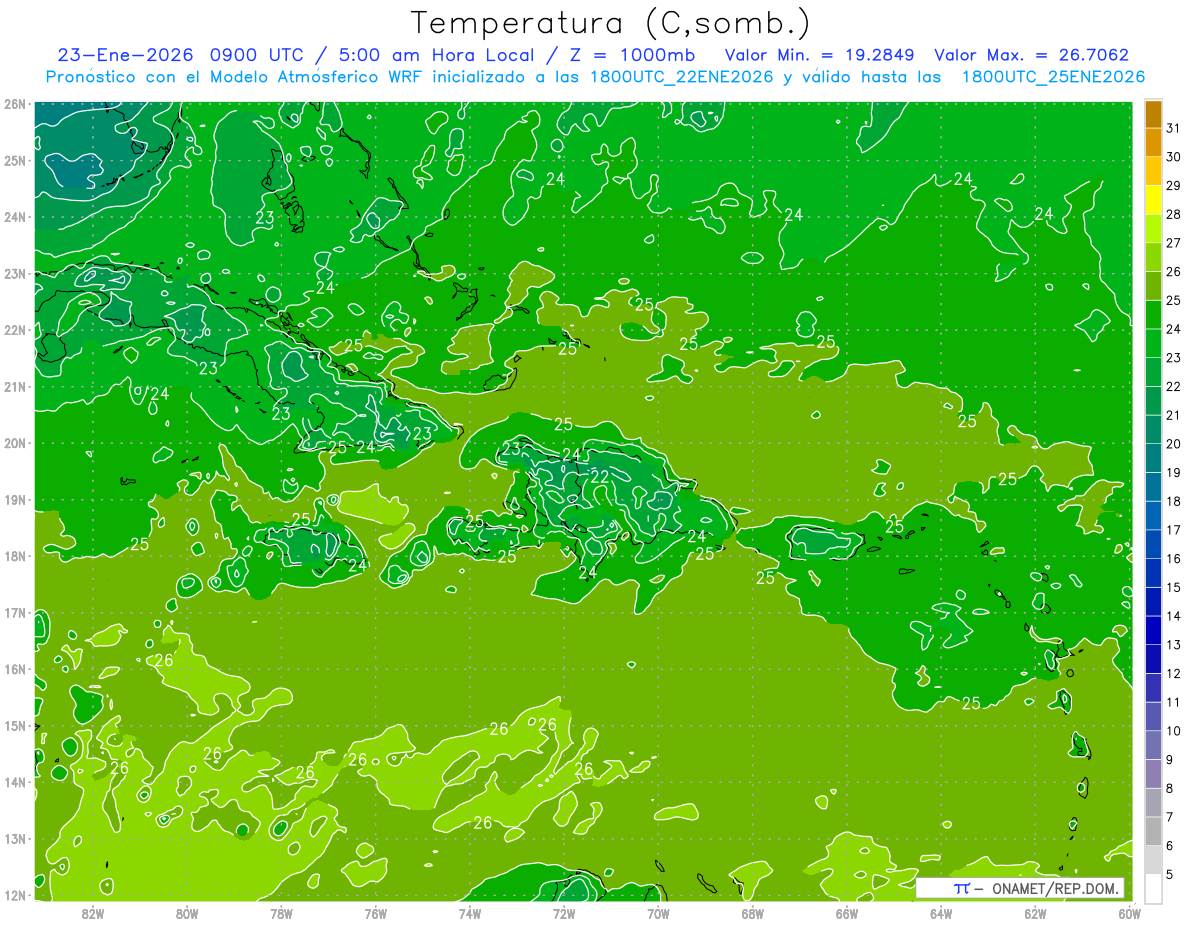1200x927 pixels.
Task: Click the pi logo beside ONAMET label
Action: pyautogui.click(x=961, y=888)
